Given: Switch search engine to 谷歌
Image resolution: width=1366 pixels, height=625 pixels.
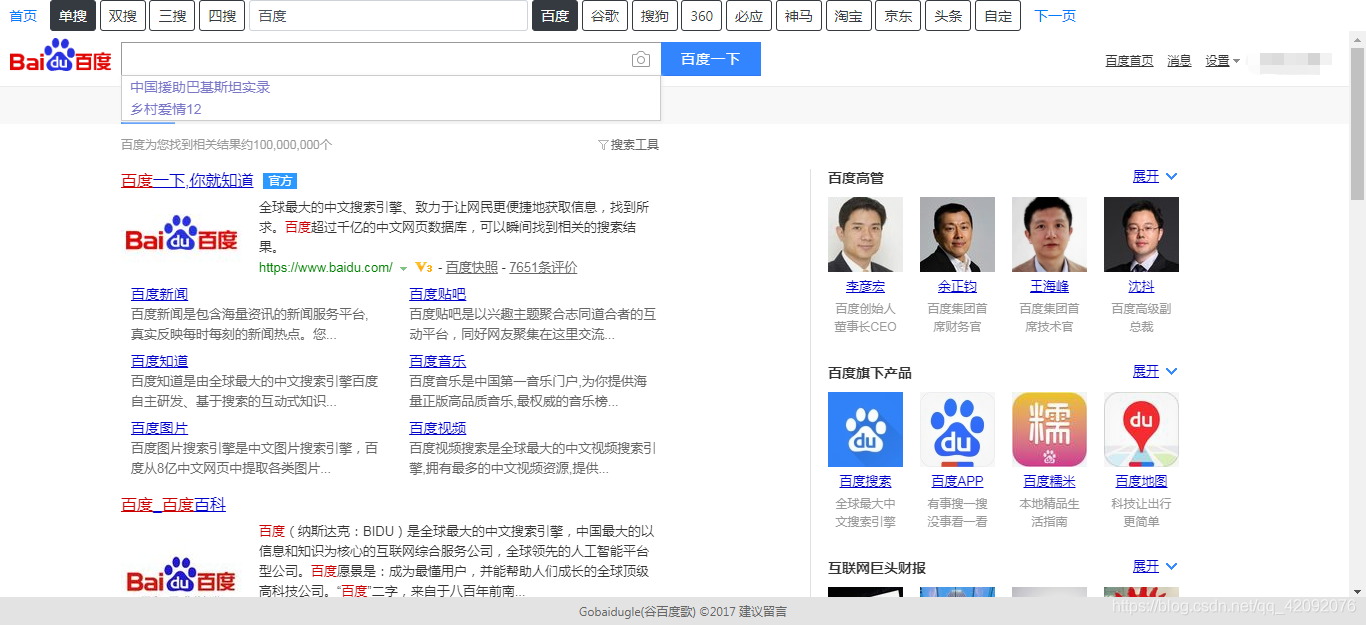Looking at the screenshot, I should [604, 16].
